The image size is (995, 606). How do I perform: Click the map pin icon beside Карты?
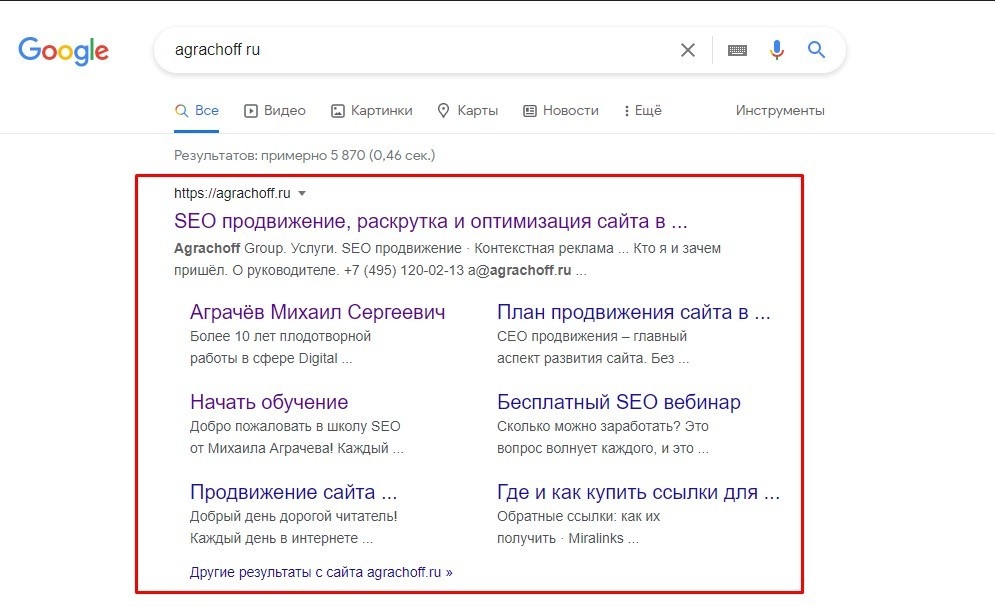coord(443,110)
